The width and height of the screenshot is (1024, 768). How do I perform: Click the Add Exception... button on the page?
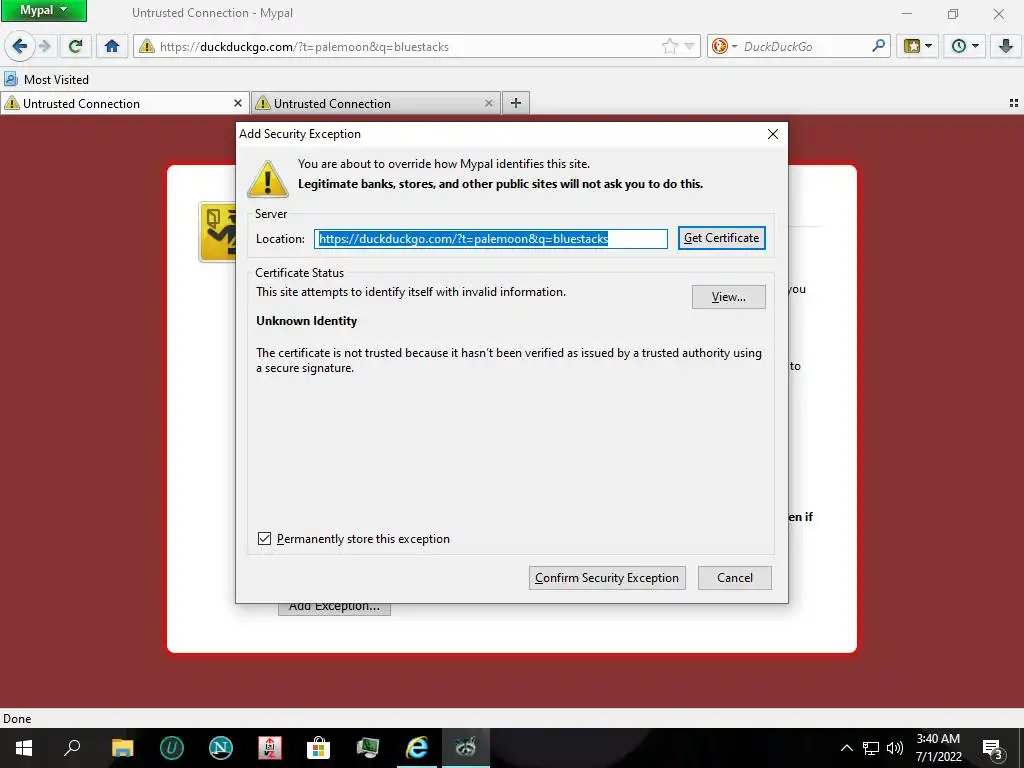(334, 608)
